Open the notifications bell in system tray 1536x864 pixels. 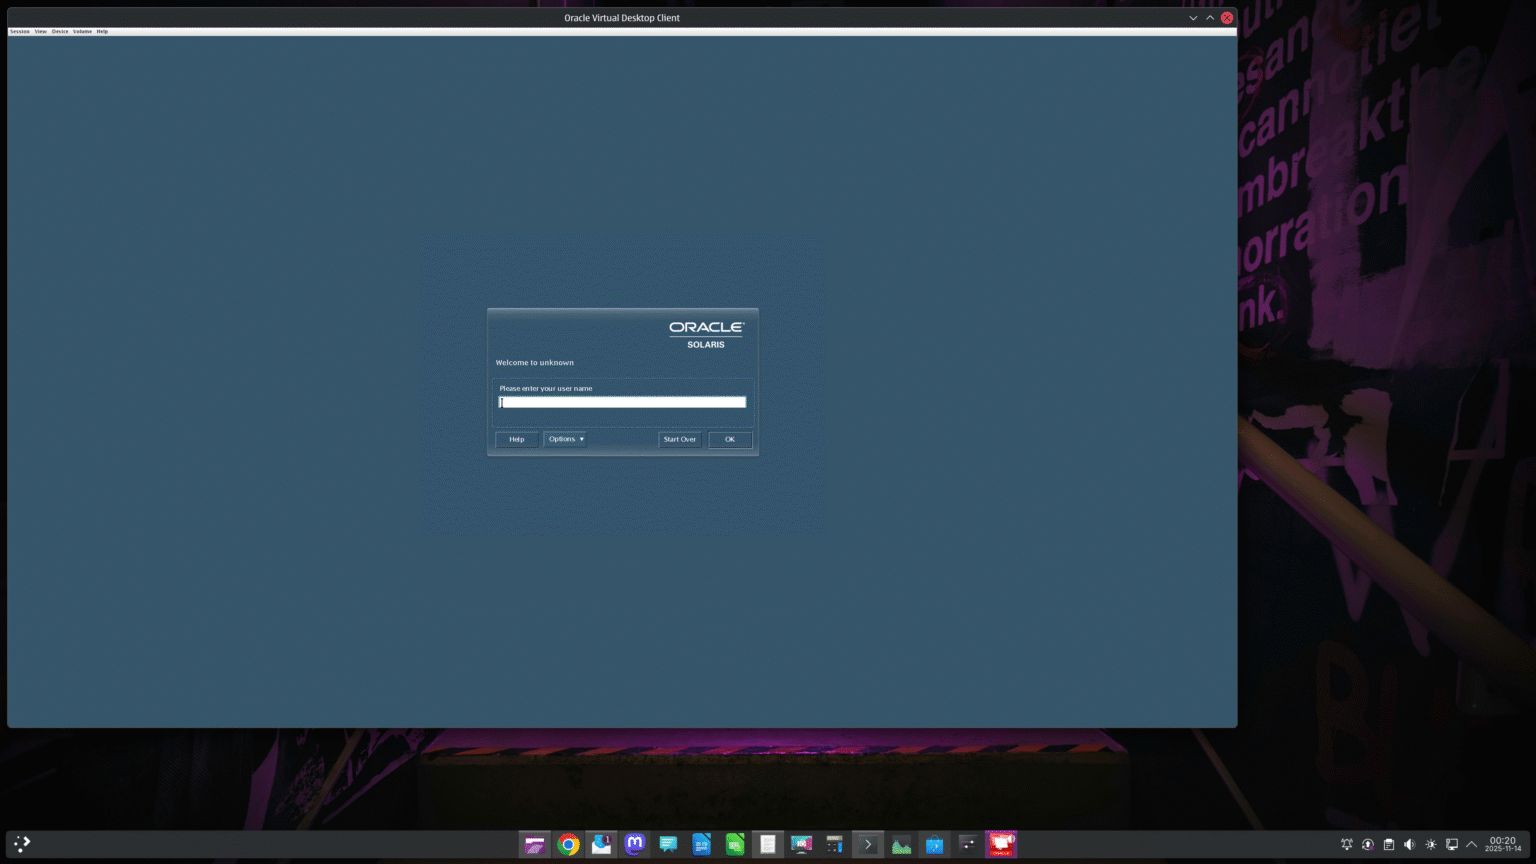pyautogui.click(x=1347, y=845)
